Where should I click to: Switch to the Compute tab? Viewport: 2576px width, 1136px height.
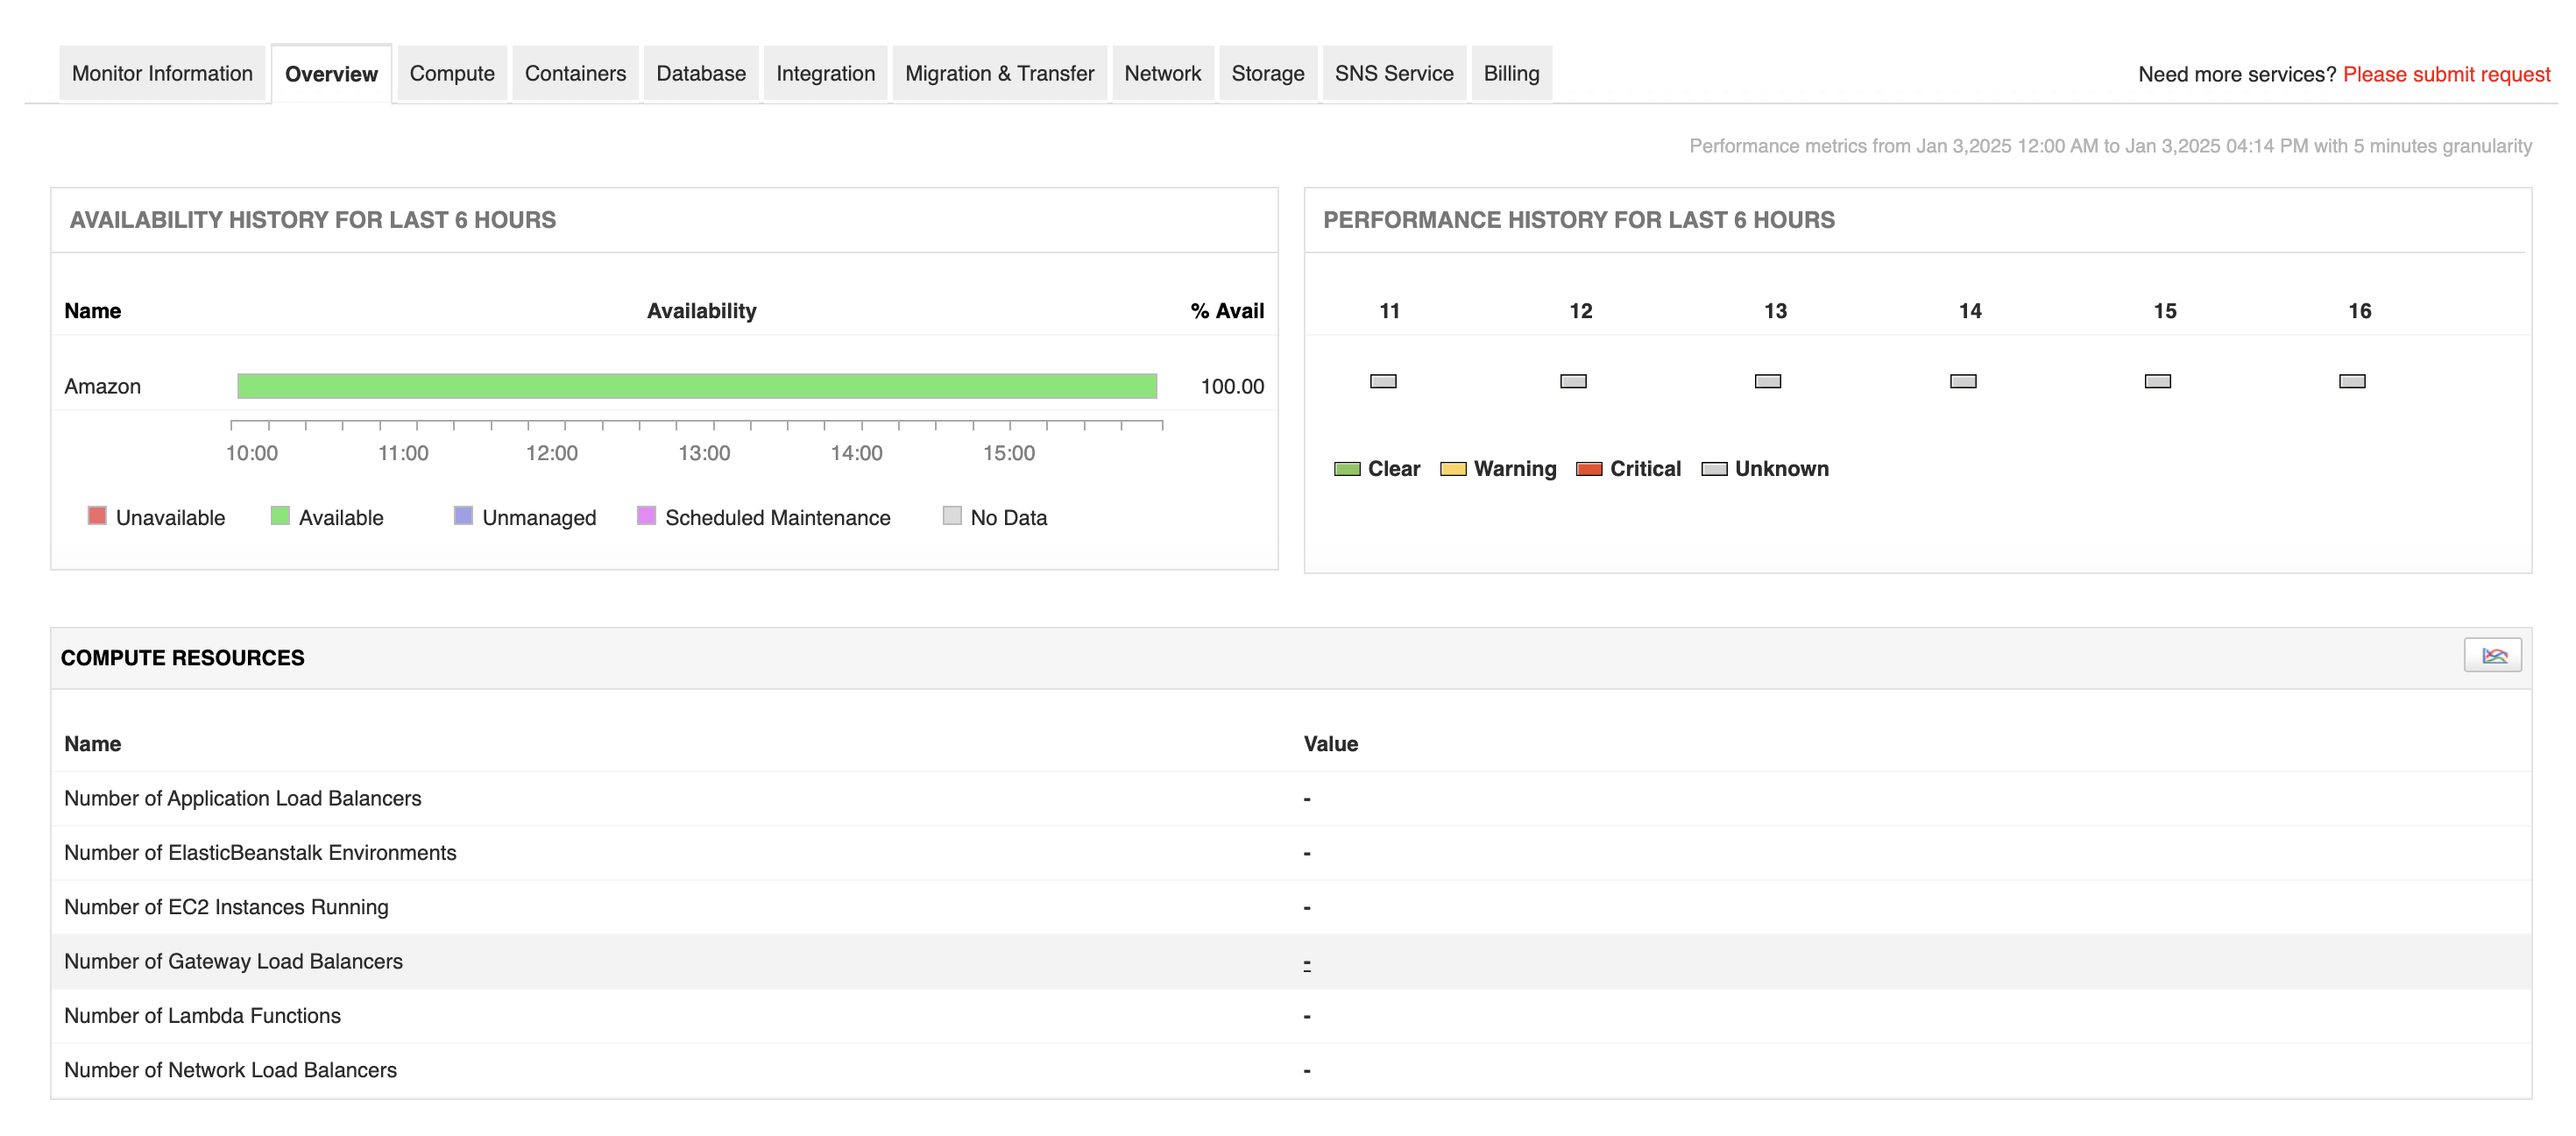point(452,74)
